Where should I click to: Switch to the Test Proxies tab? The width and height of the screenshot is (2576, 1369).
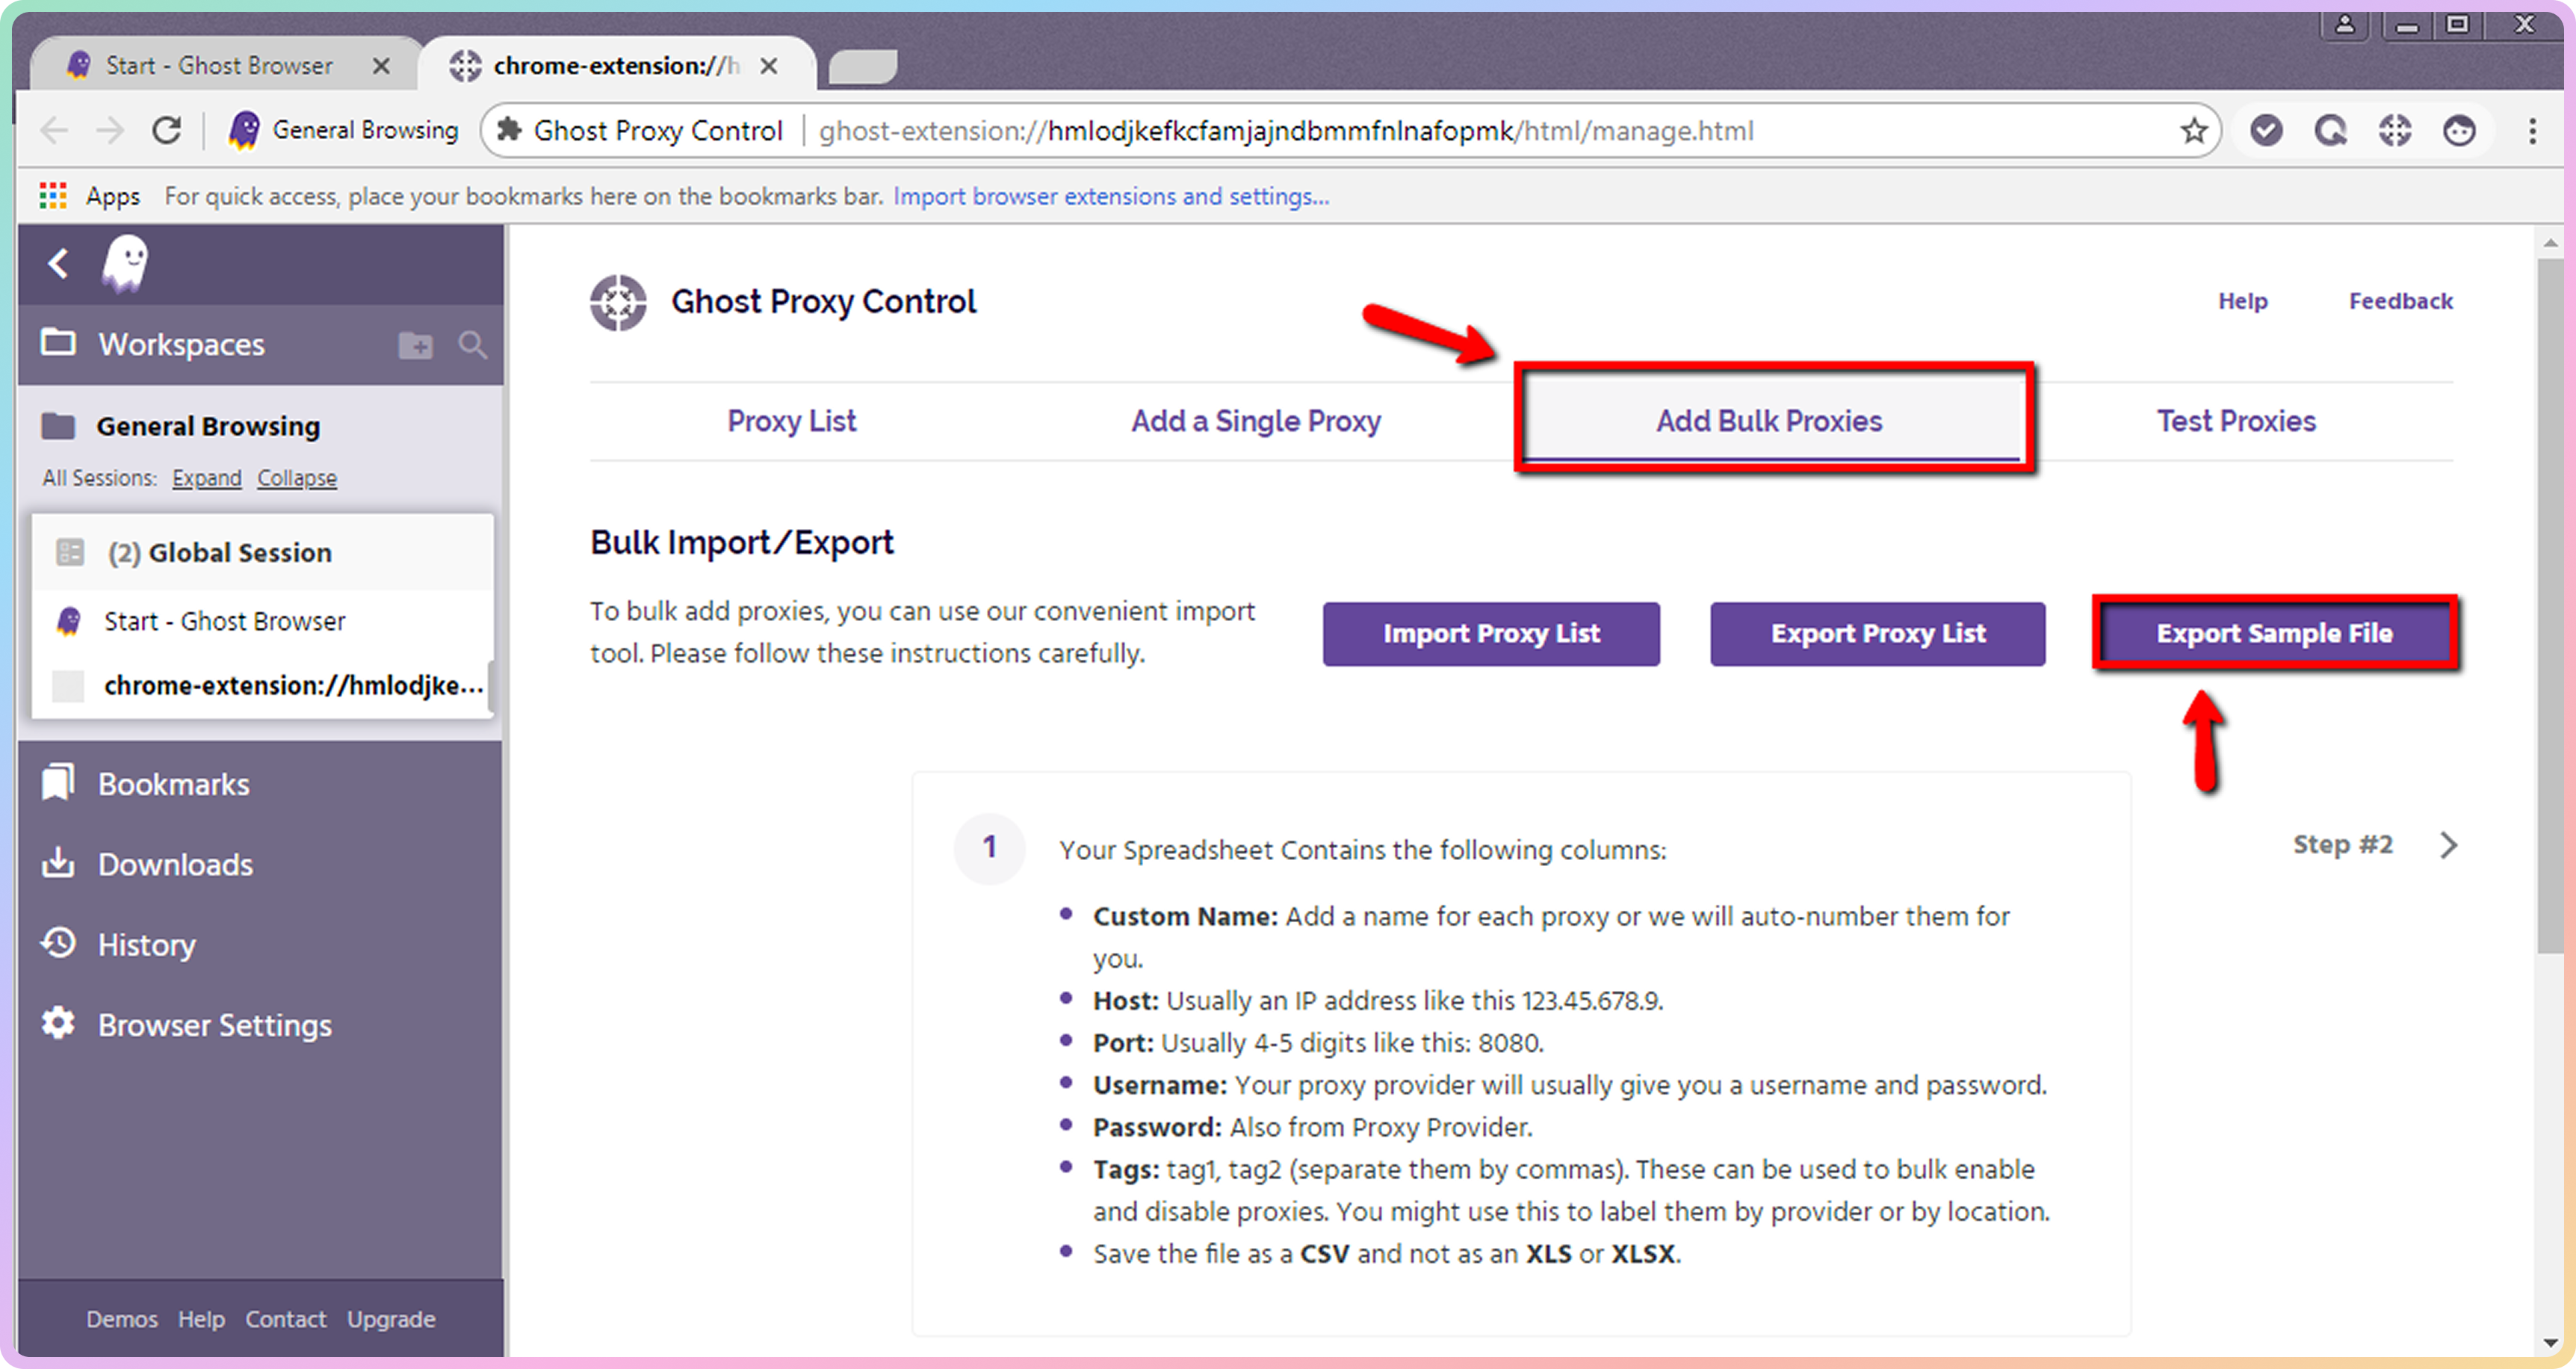(2236, 421)
